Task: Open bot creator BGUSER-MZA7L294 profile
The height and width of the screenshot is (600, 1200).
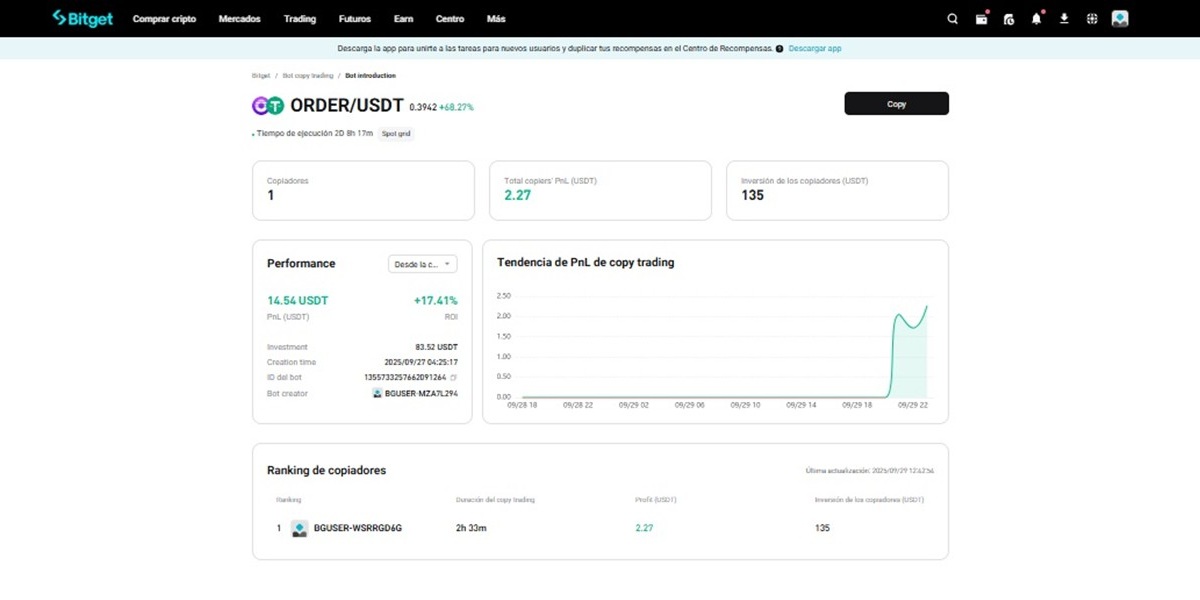Action: coord(420,394)
